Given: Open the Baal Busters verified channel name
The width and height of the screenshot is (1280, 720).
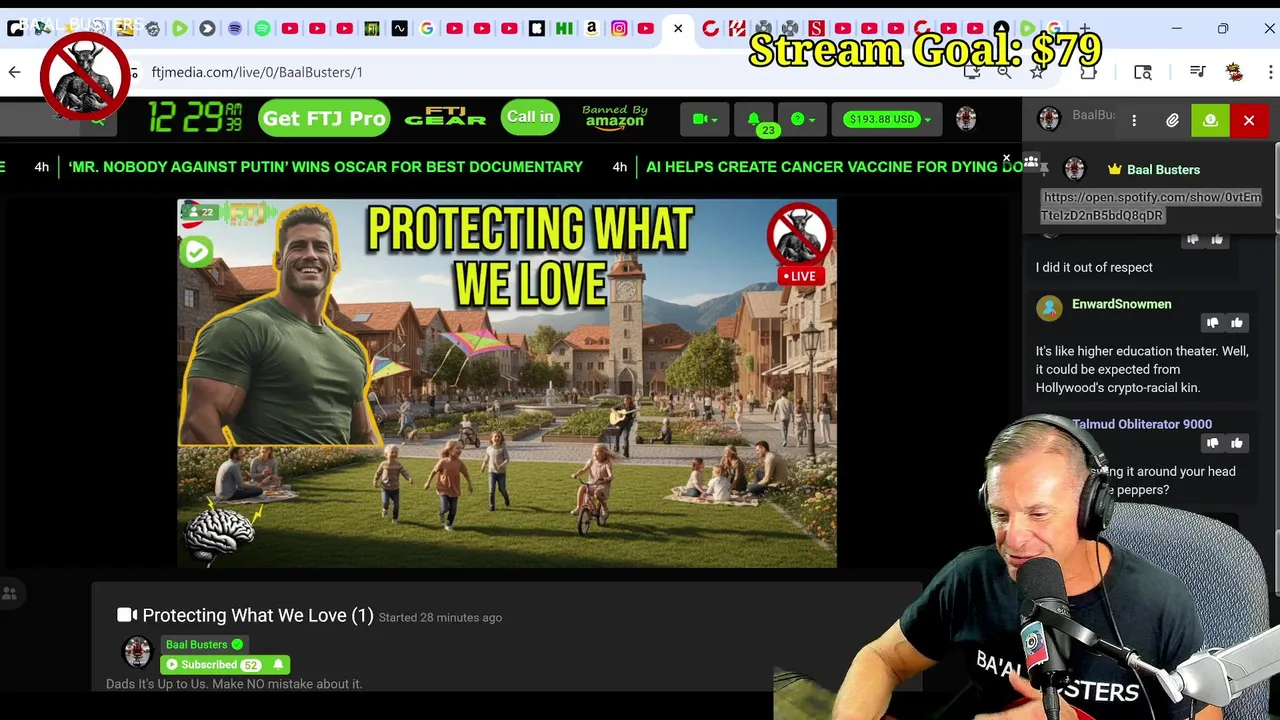Looking at the screenshot, I should click(x=204, y=644).
